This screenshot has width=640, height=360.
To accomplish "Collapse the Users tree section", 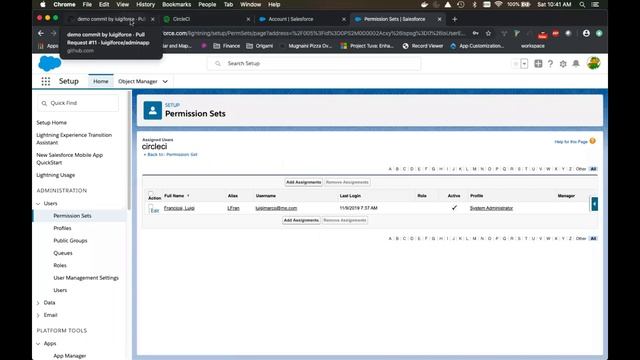I will [38, 204].
